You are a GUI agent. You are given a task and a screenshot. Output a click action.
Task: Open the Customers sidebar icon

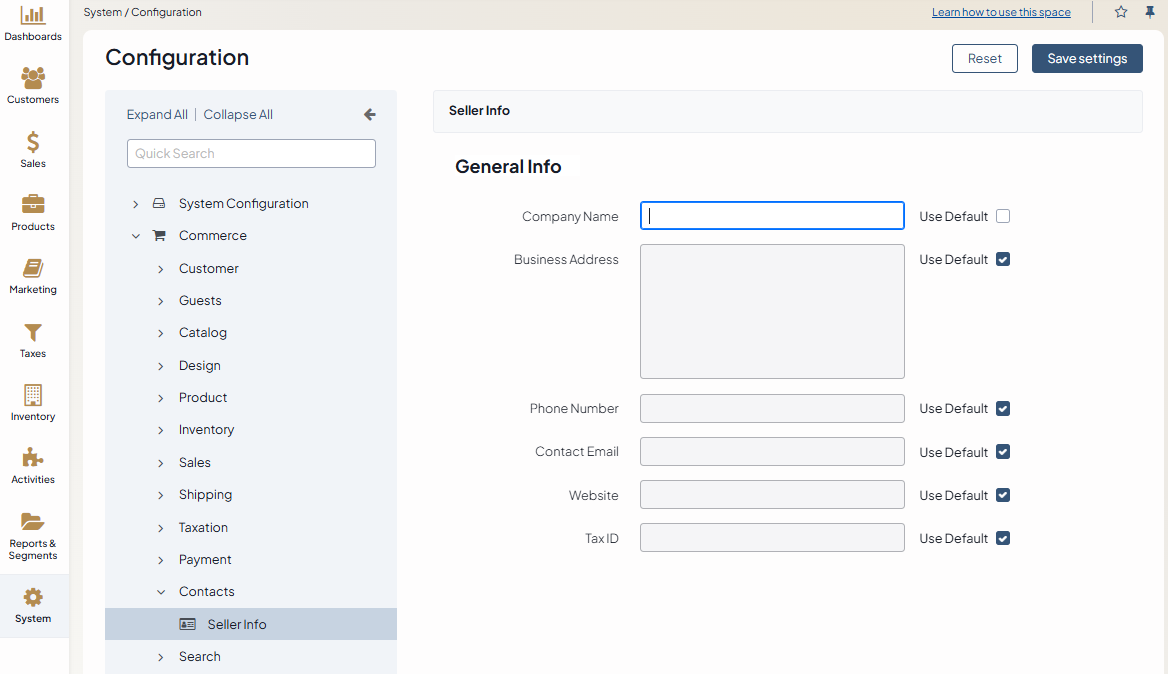pos(33,79)
